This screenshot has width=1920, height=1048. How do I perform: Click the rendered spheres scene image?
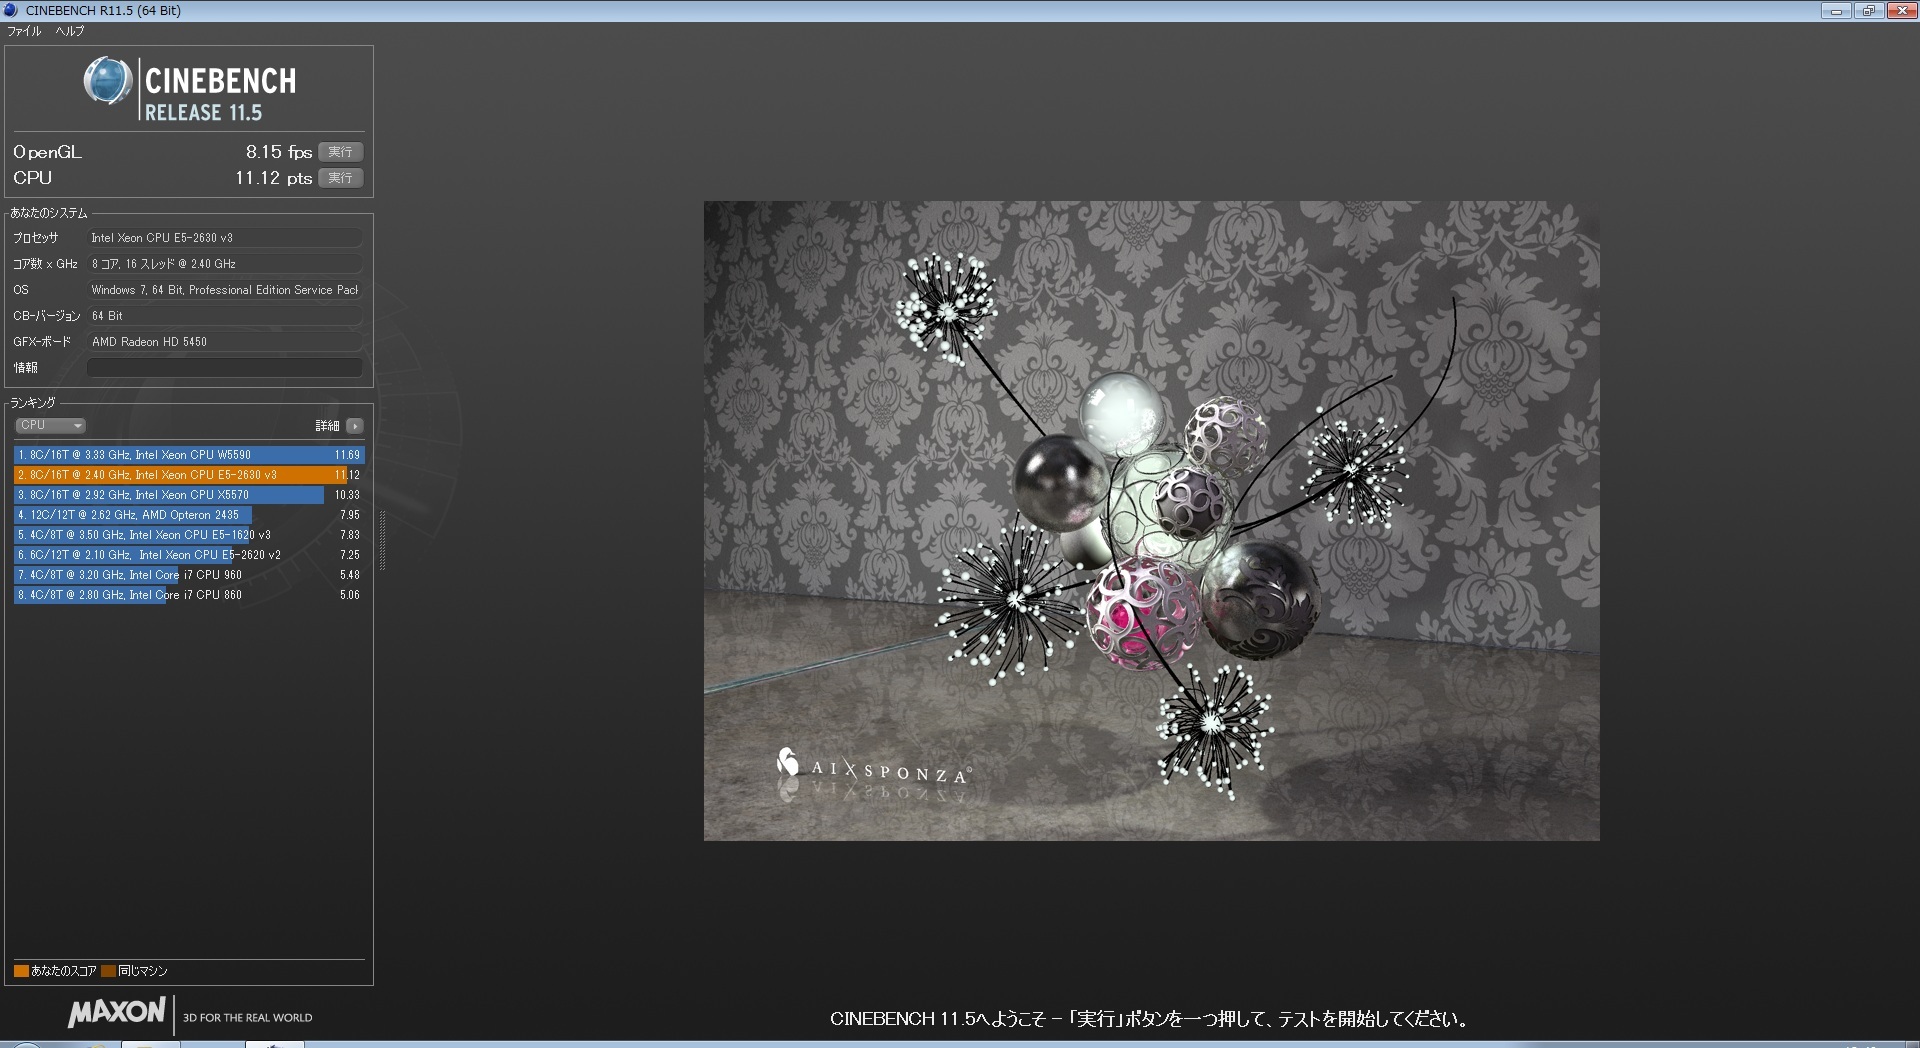click(x=1151, y=520)
